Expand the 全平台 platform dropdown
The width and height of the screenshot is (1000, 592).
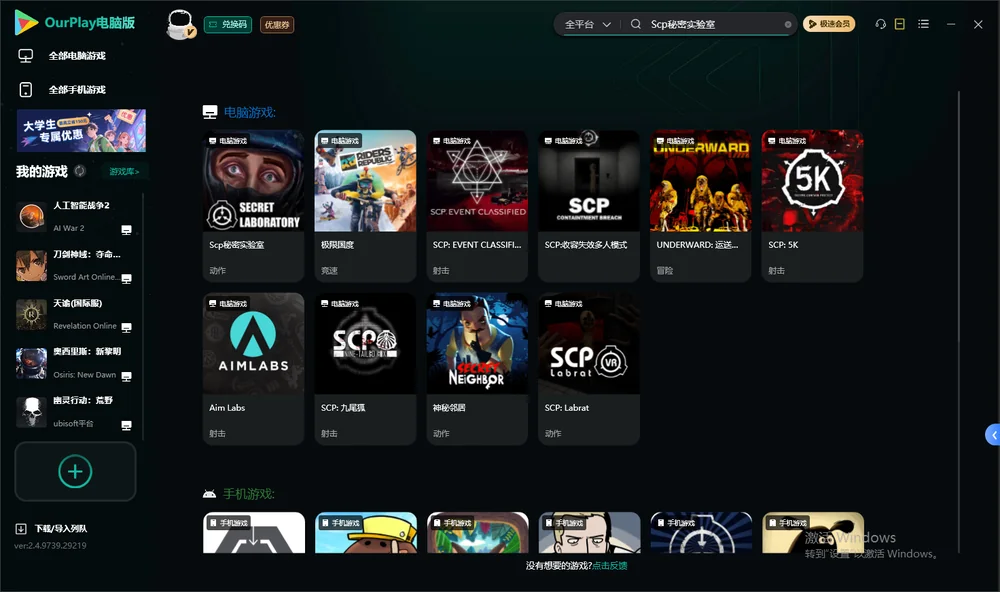pos(587,24)
